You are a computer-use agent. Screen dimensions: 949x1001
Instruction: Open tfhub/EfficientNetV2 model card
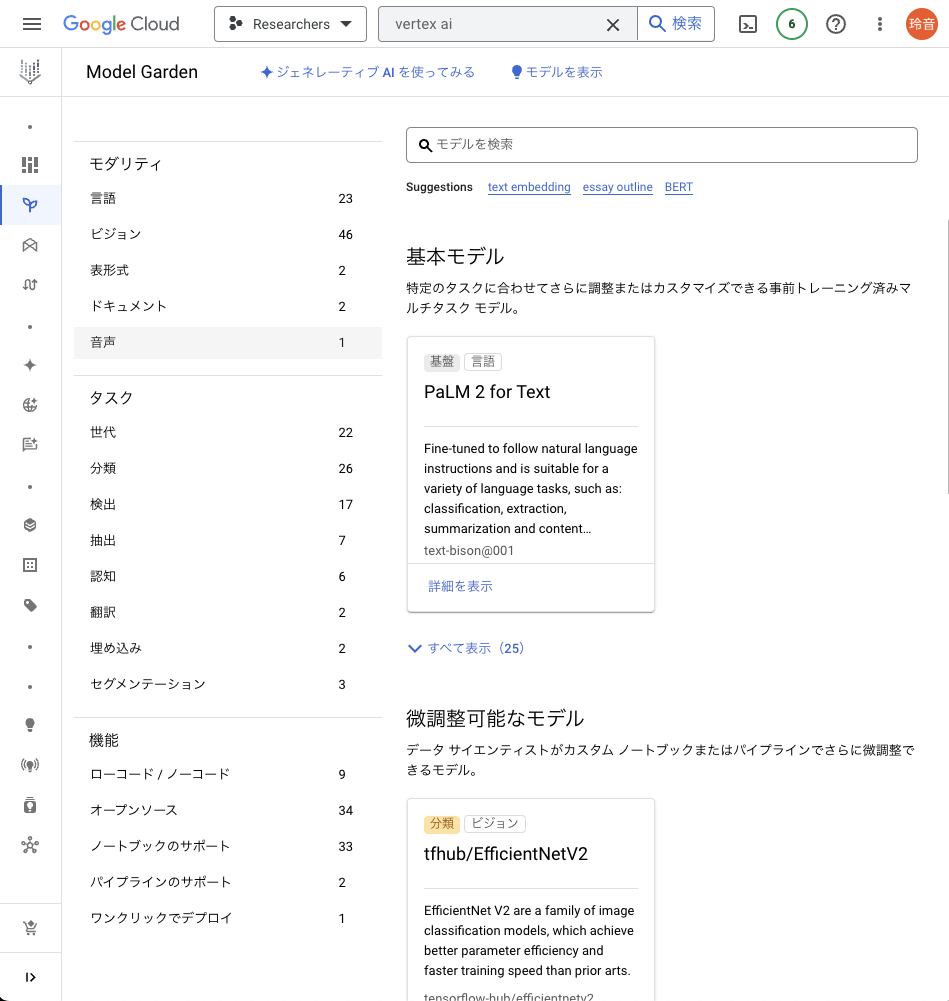coord(530,899)
